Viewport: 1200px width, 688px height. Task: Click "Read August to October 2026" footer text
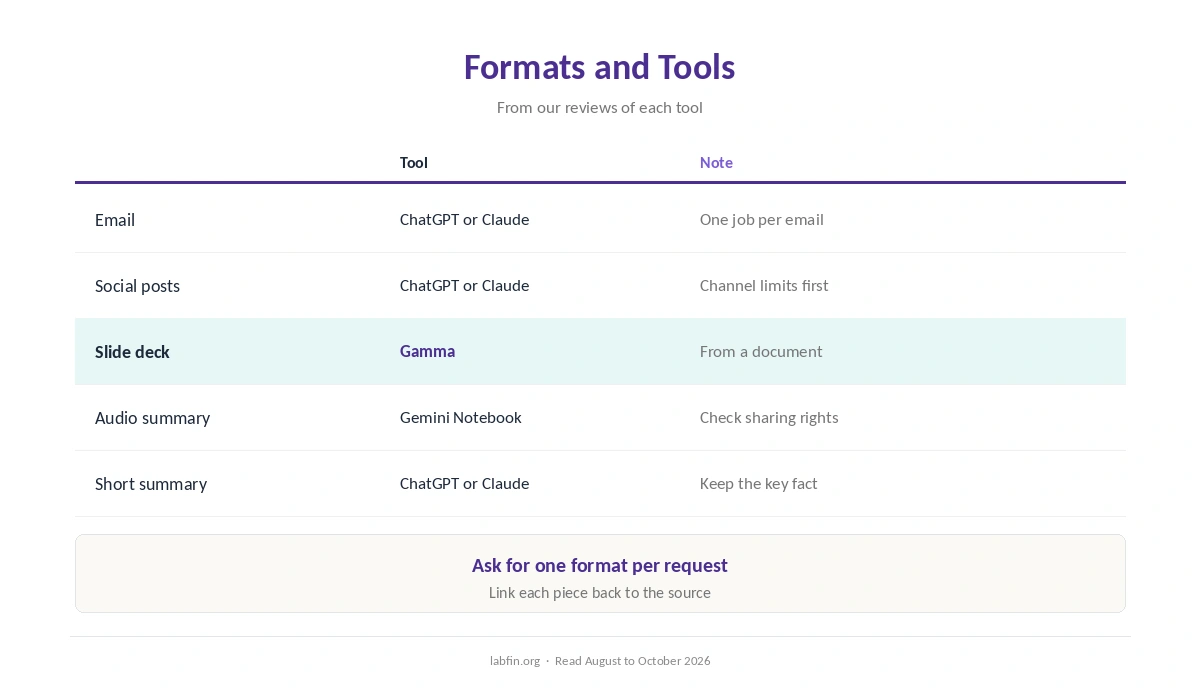pos(632,660)
